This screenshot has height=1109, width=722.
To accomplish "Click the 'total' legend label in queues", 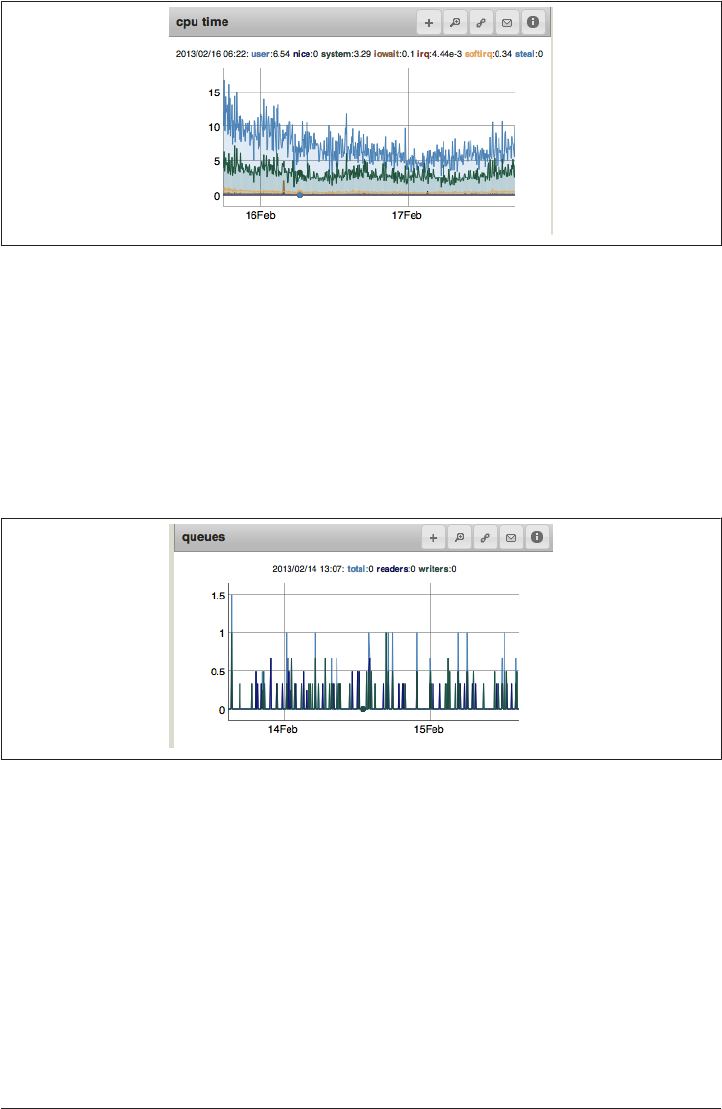I will 356,569.
